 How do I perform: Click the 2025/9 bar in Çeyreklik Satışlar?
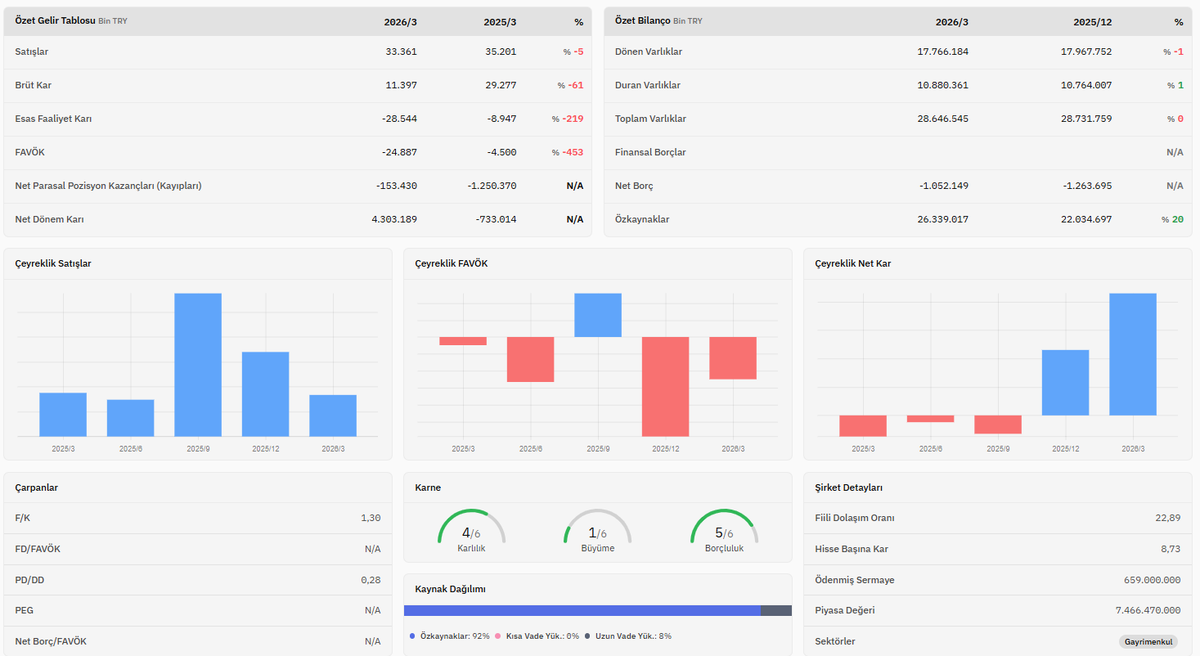coord(198,365)
